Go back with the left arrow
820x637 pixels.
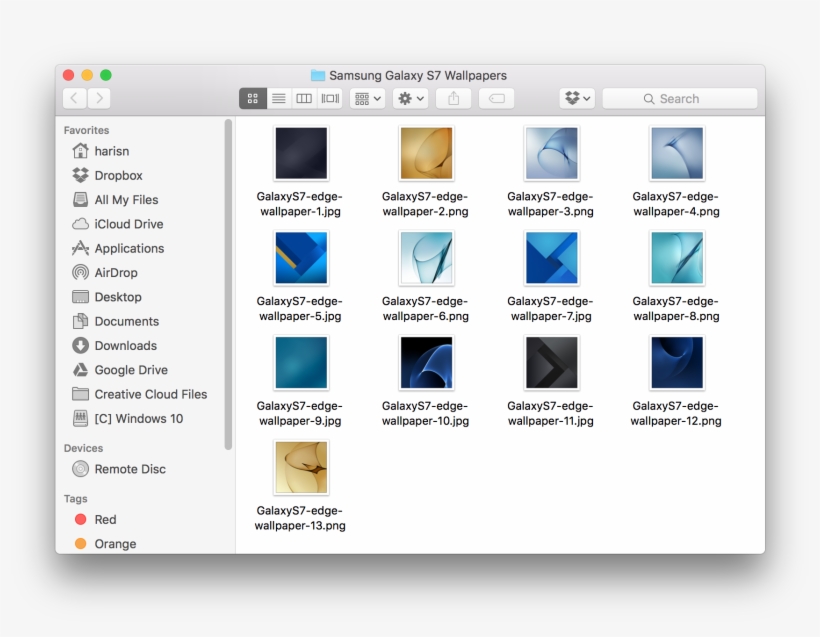pos(75,98)
